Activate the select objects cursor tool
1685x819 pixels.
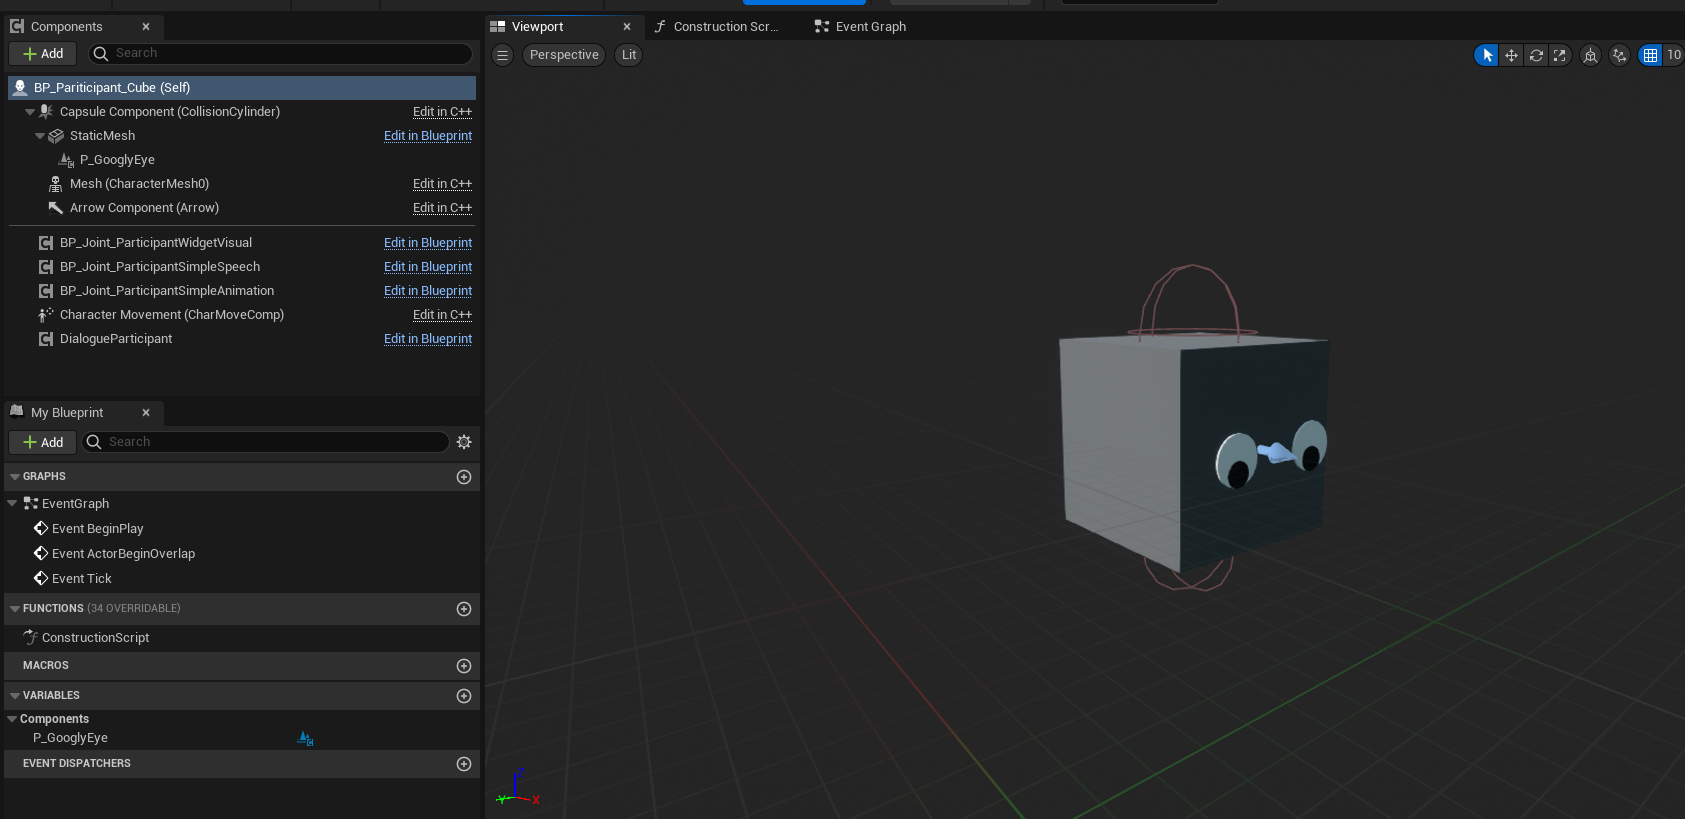pyautogui.click(x=1487, y=56)
